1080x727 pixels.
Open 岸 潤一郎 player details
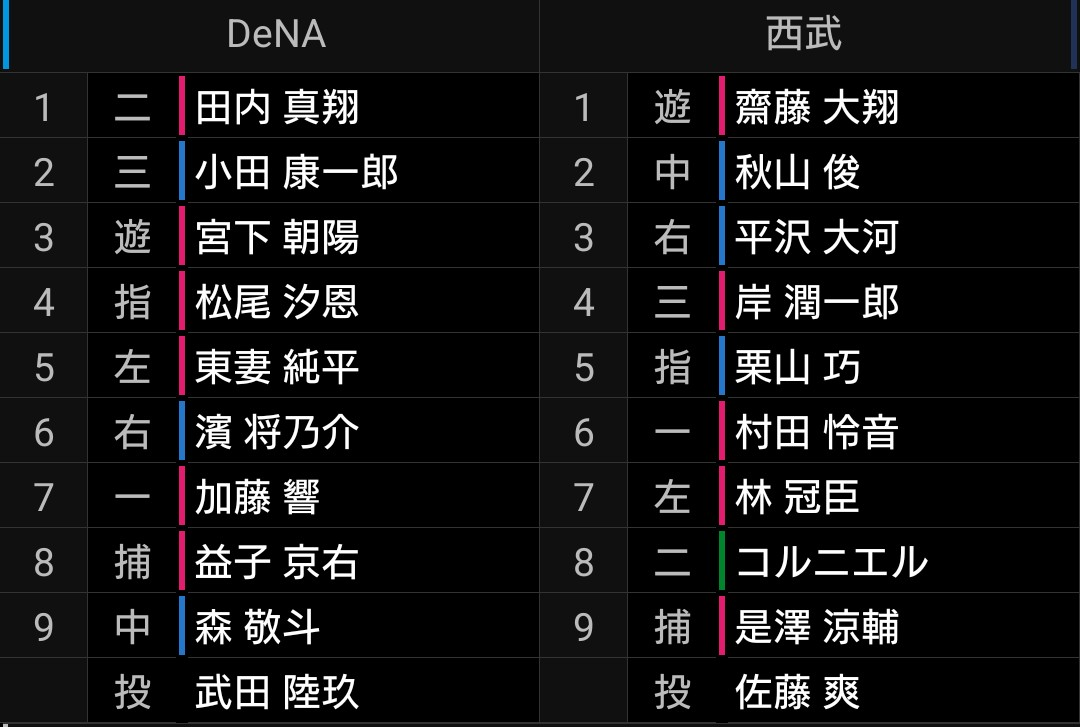coord(817,302)
